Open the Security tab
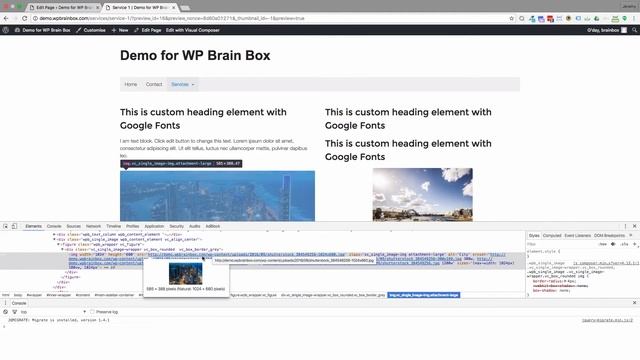The image size is (640, 360). pyautogui.click(x=176, y=226)
